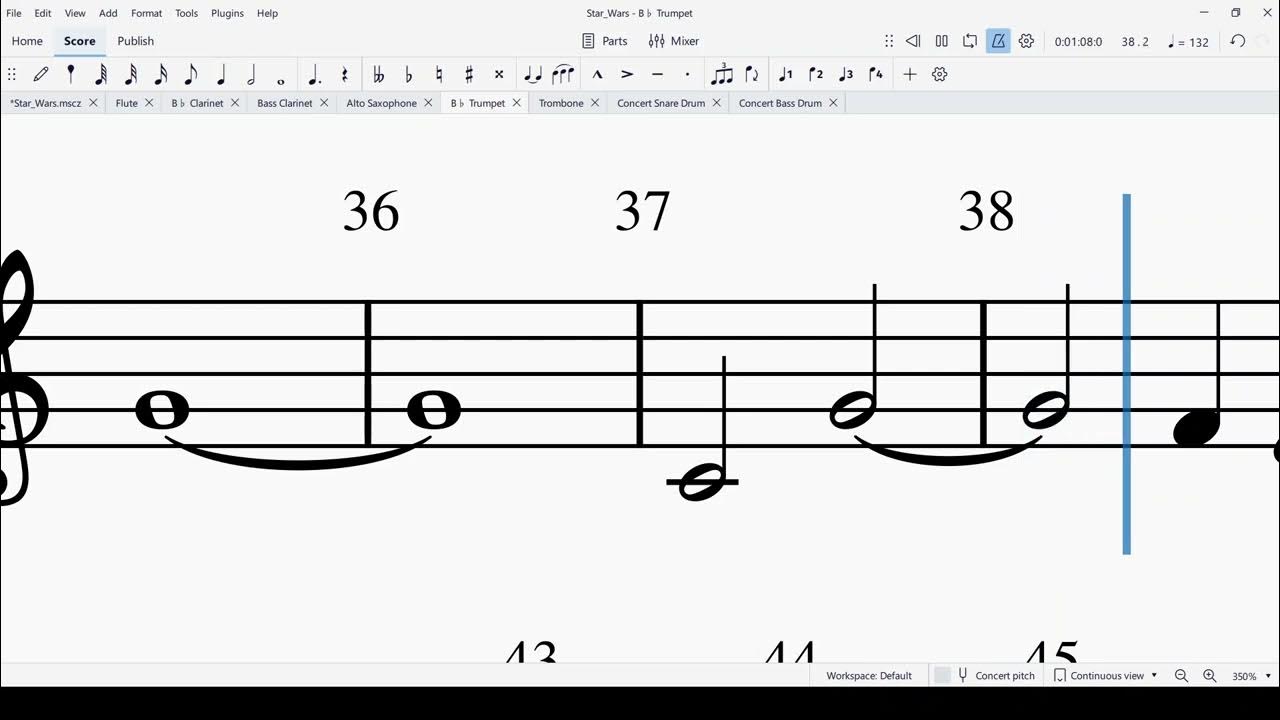This screenshot has height=720, width=1280.
Task: Add a tie to selected note
Action: click(533, 74)
